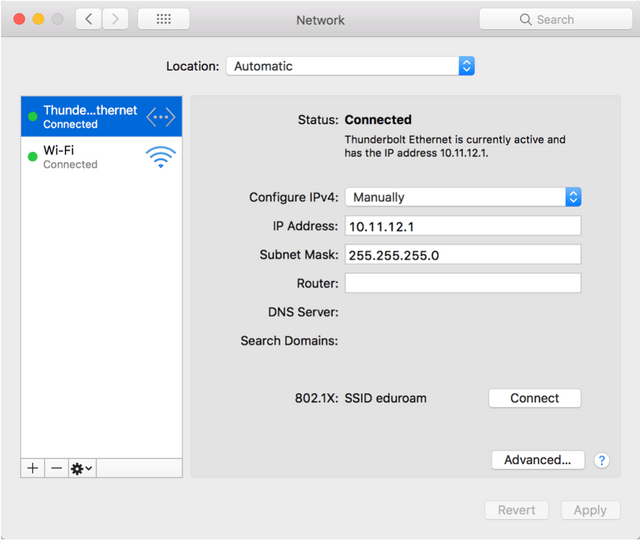Click green status dot of Wi-Fi
Viewport: 640px width, 540px height.
click(33, 157)
